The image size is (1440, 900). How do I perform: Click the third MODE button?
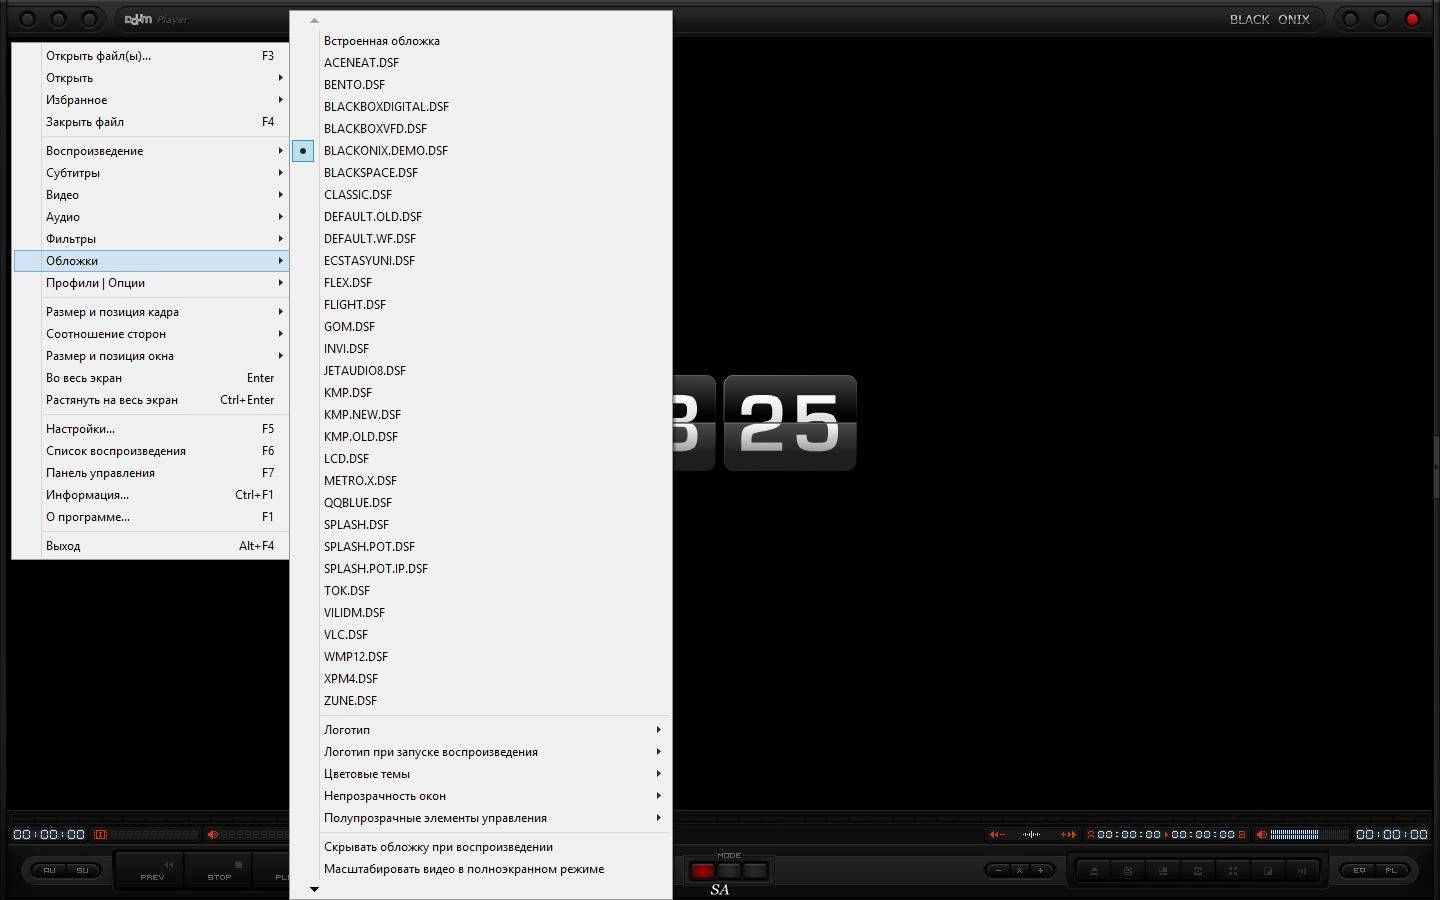coord(755,871)
